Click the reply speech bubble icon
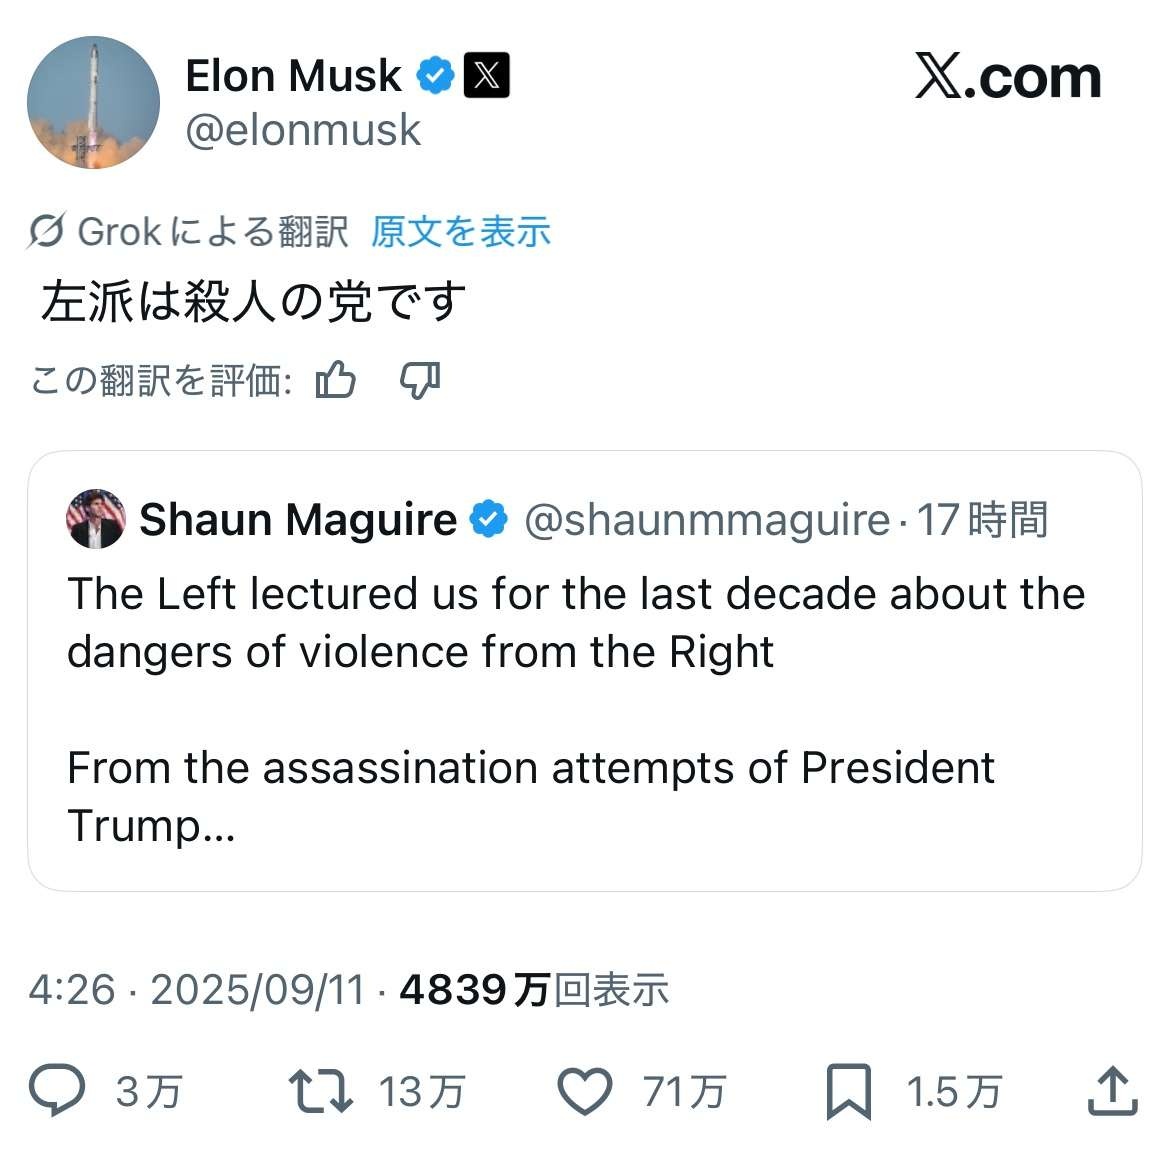This screenshot has width=1170, height=1156. [57, 1090]
